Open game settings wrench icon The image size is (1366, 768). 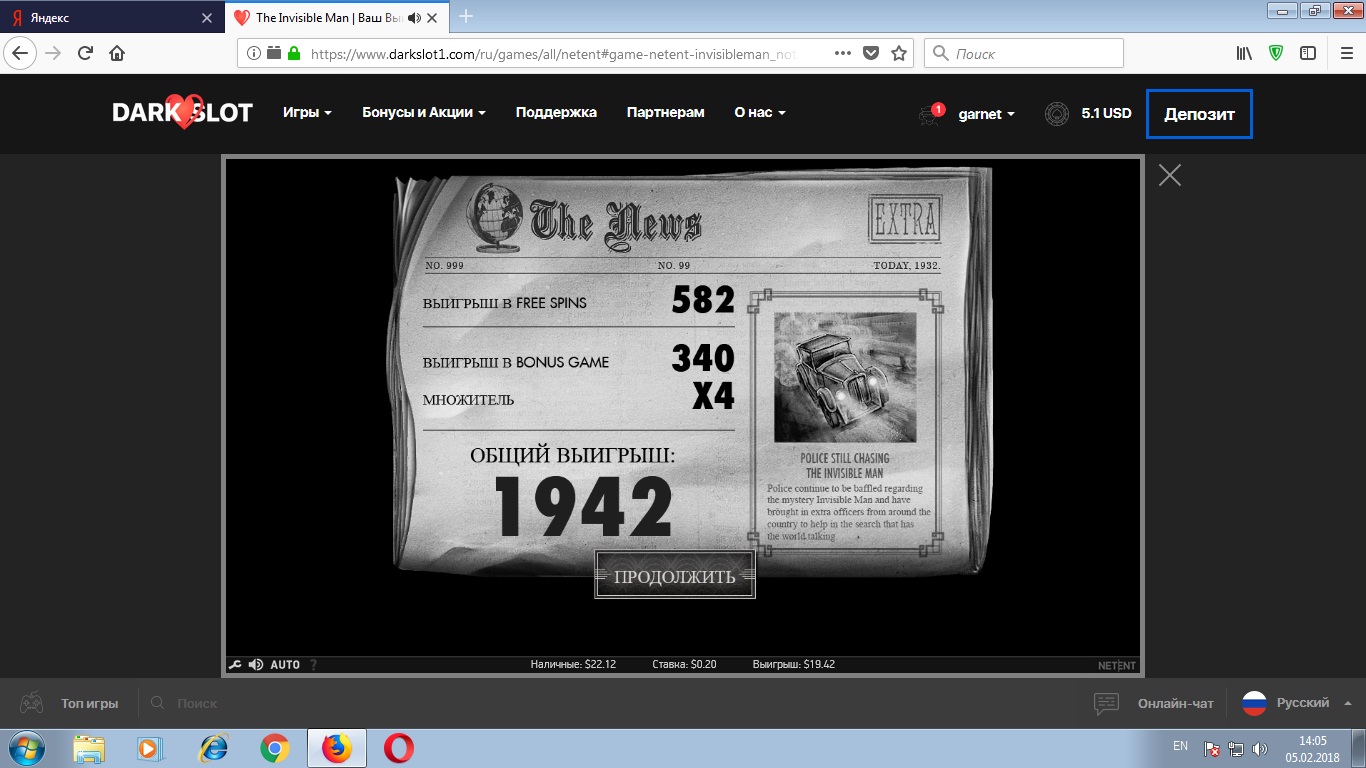[x=235, y=664]
